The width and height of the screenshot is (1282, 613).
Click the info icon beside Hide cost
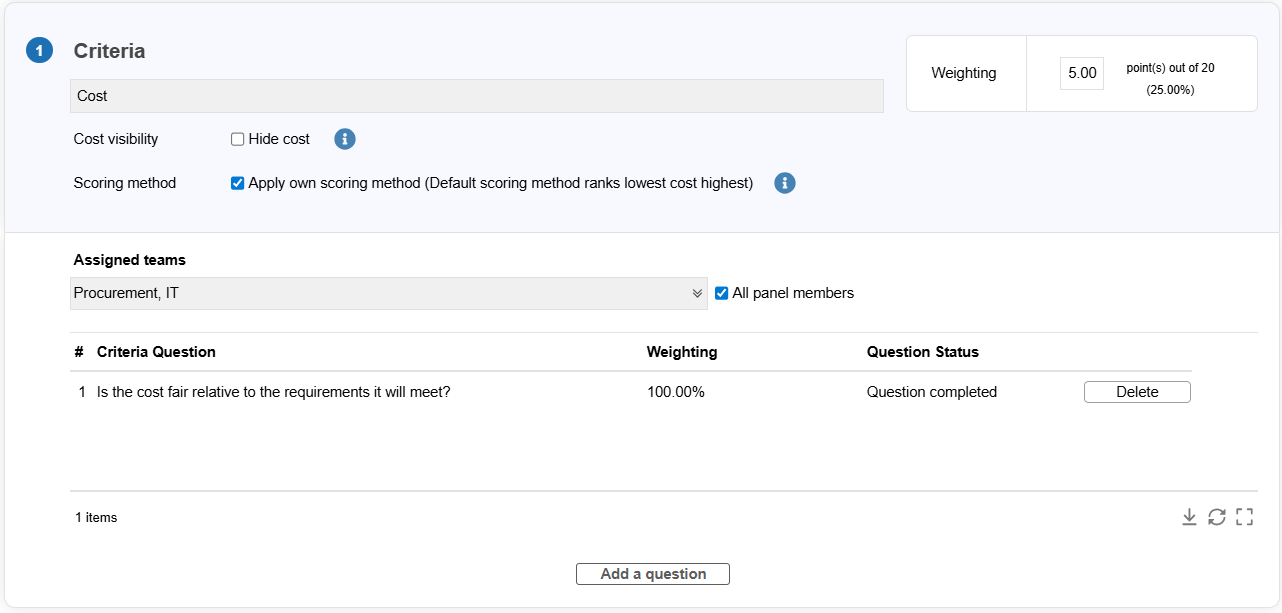345,139
